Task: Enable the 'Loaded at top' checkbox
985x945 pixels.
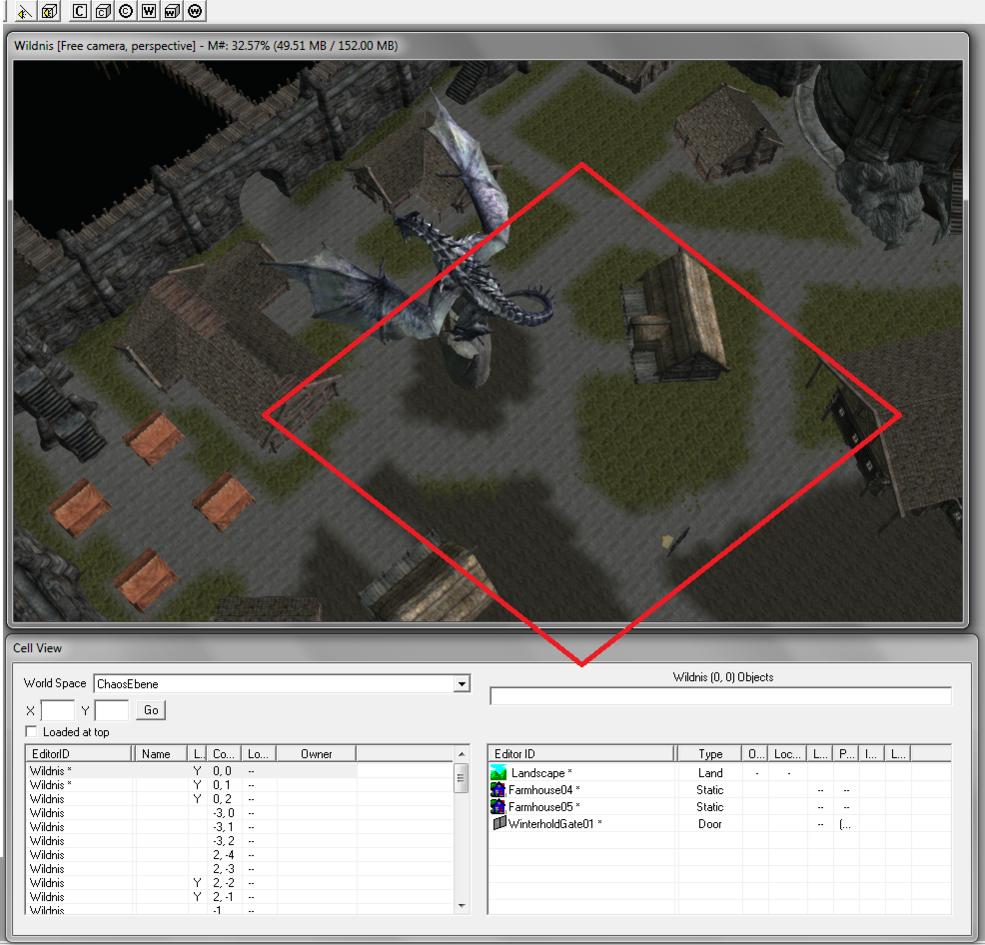Action: (x=30, y=732)
